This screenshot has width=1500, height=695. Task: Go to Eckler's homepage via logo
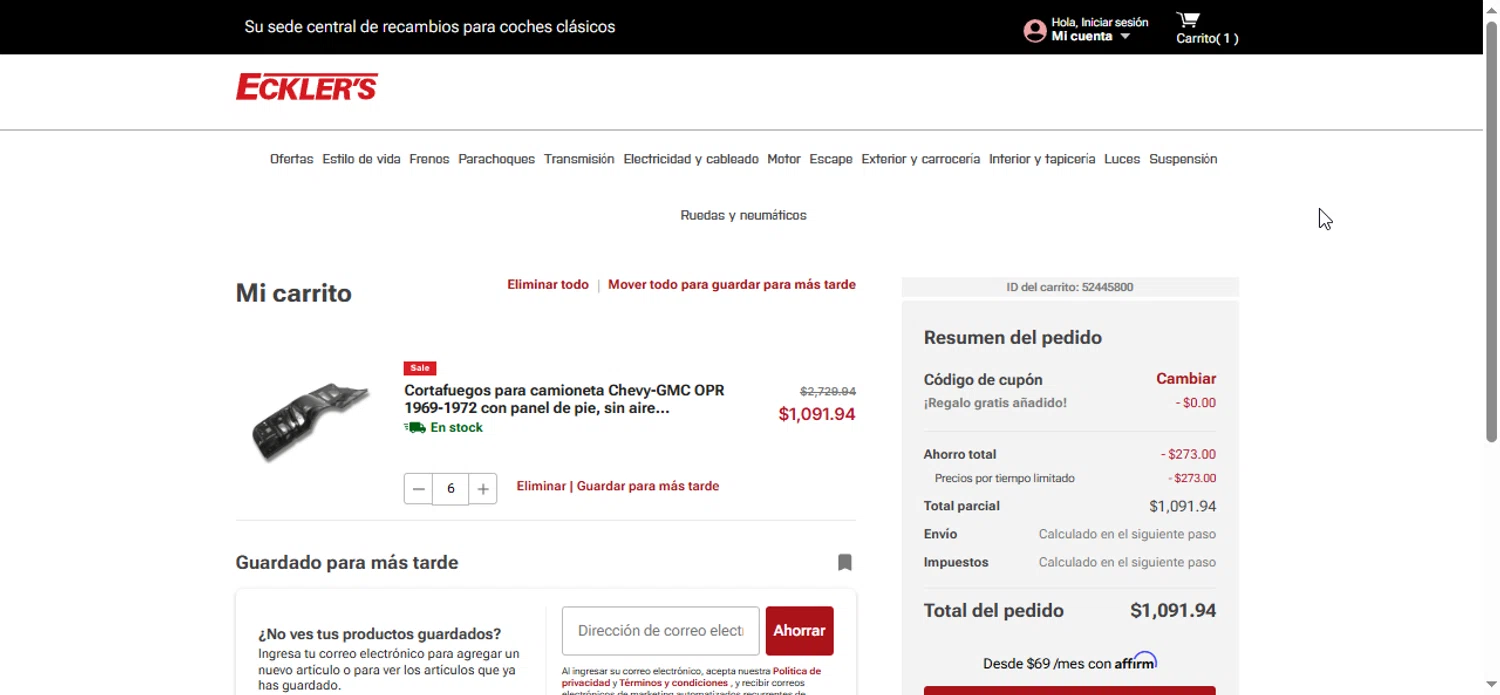coord(306,87)
